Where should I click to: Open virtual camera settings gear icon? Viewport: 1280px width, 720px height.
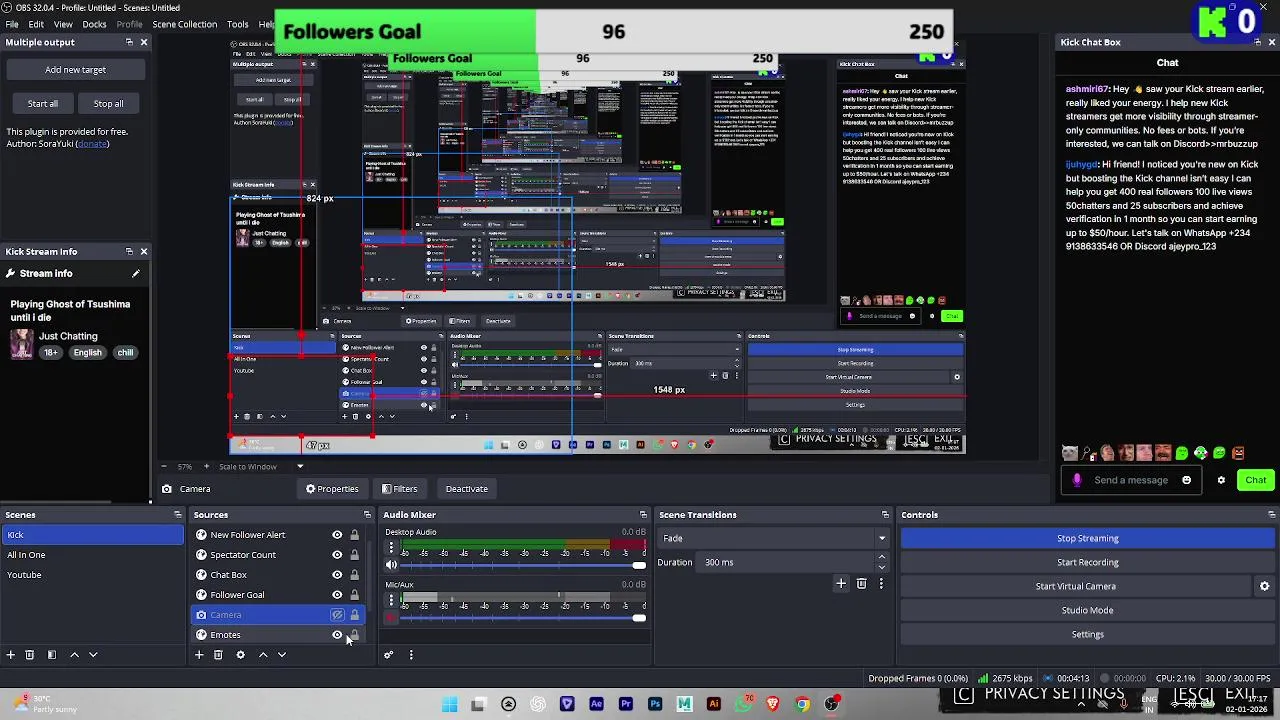point(1264,587)
